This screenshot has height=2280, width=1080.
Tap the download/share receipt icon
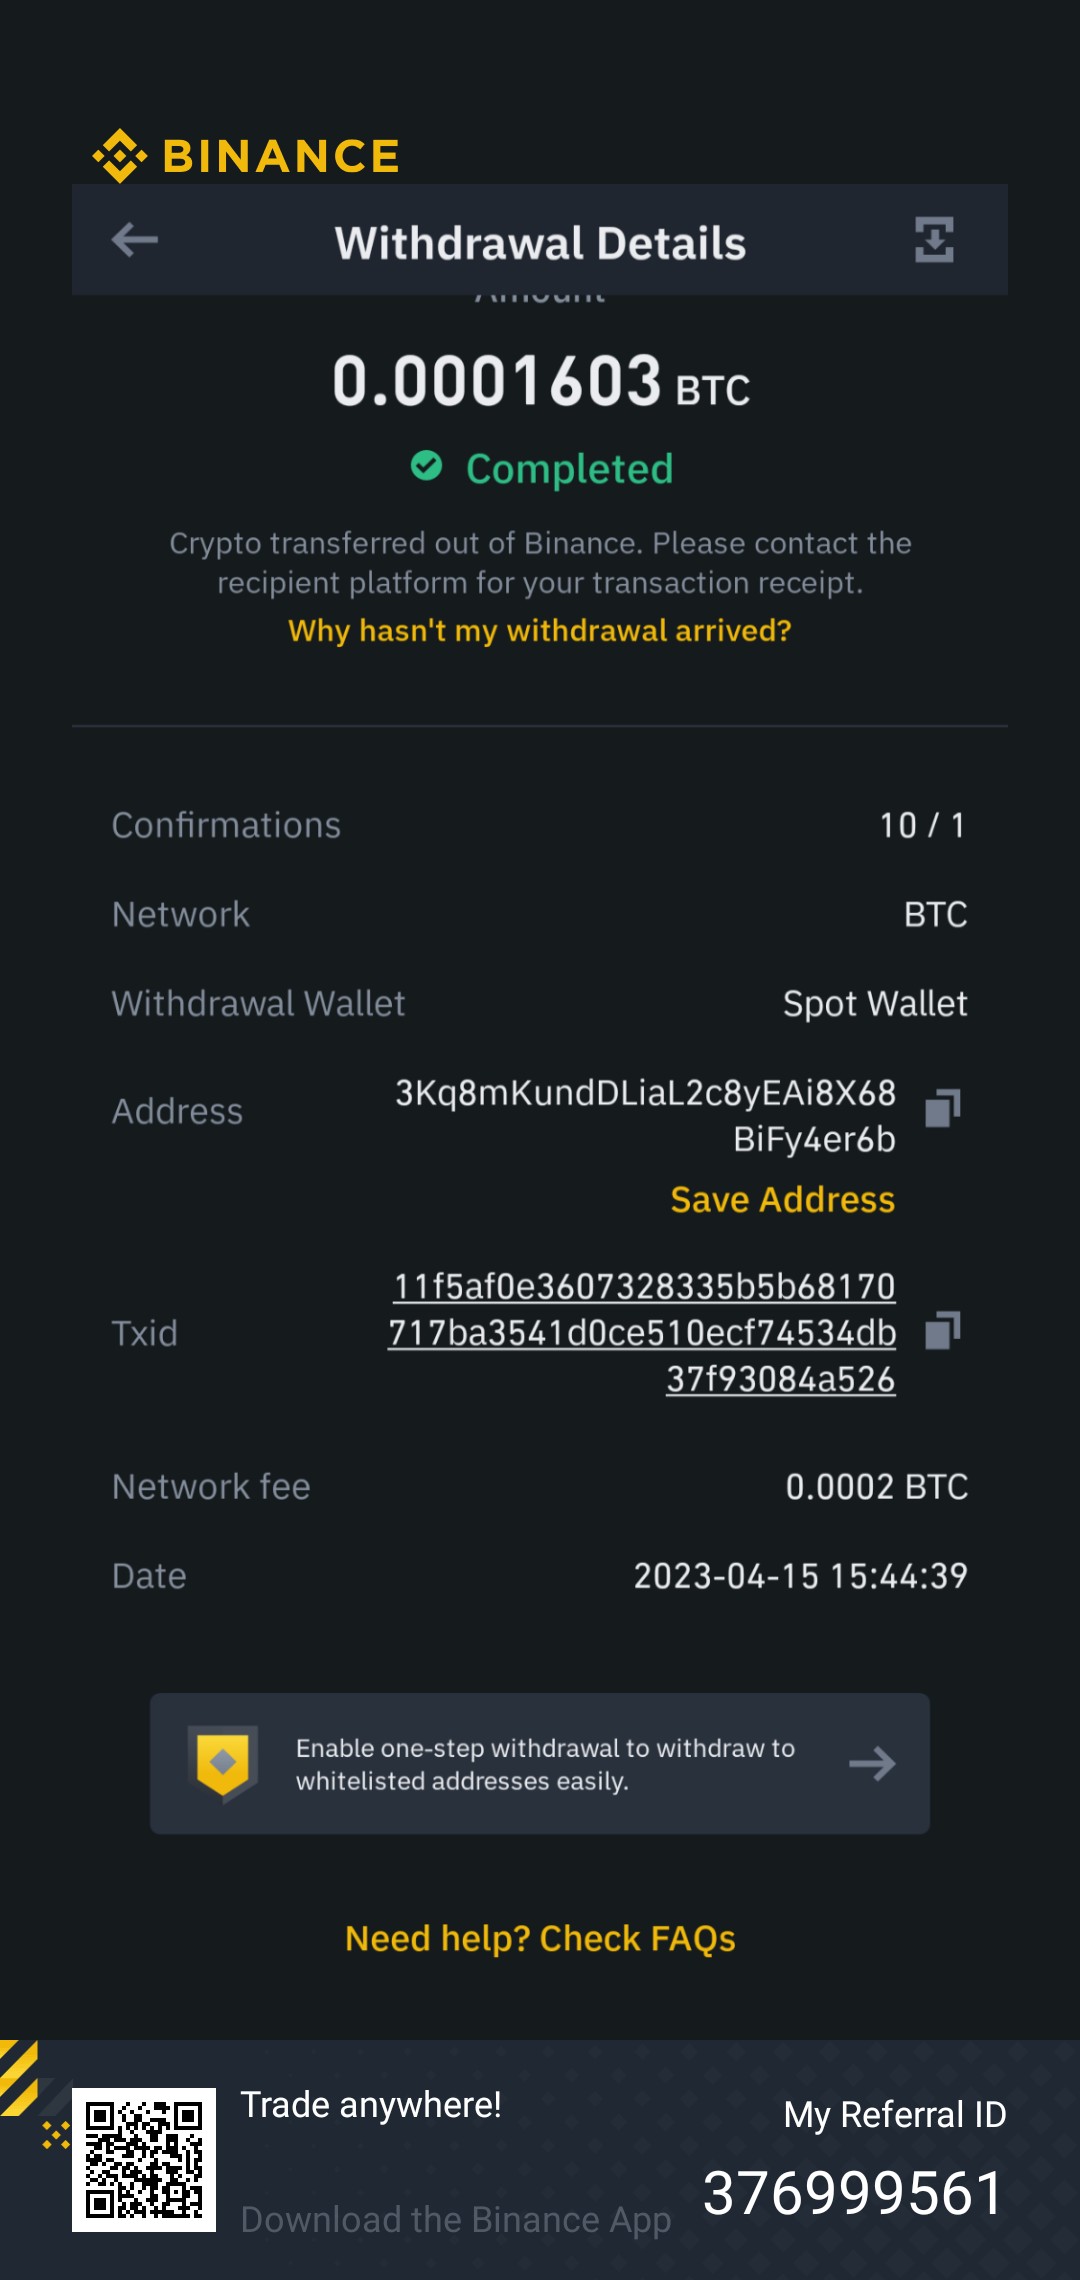[x=934, y=240]
